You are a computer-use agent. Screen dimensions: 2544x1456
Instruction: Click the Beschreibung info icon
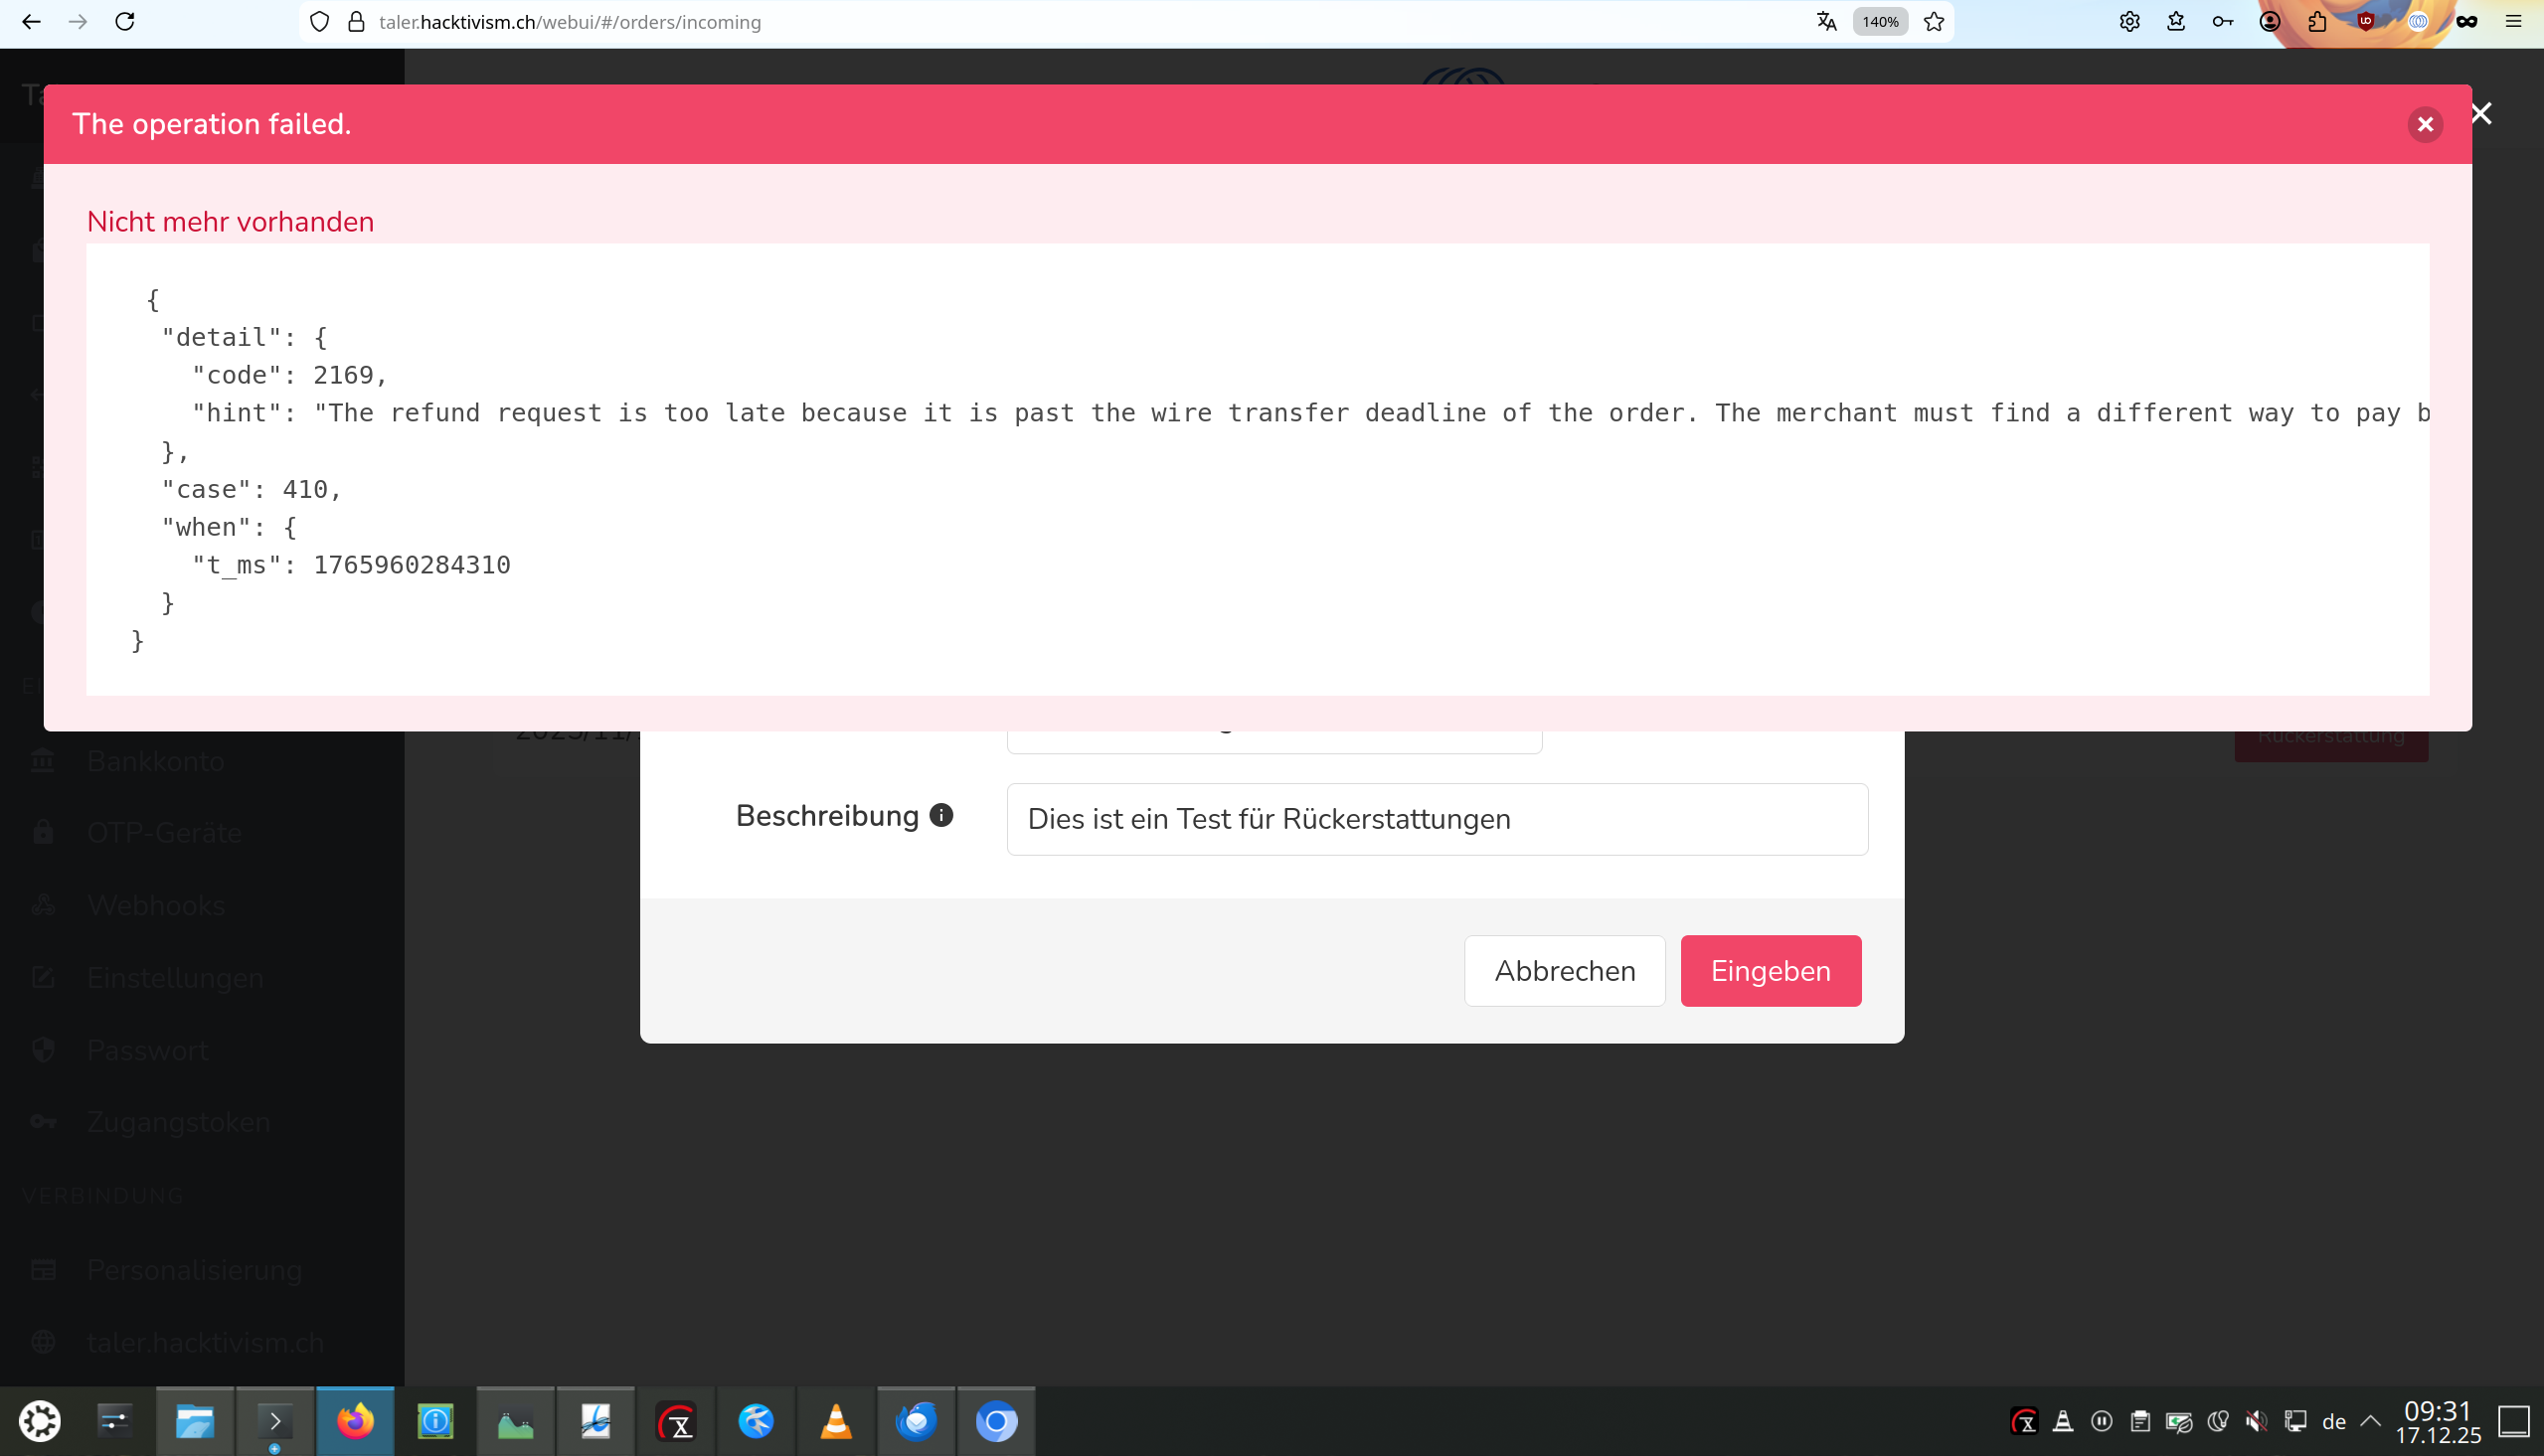pos(940,815)
